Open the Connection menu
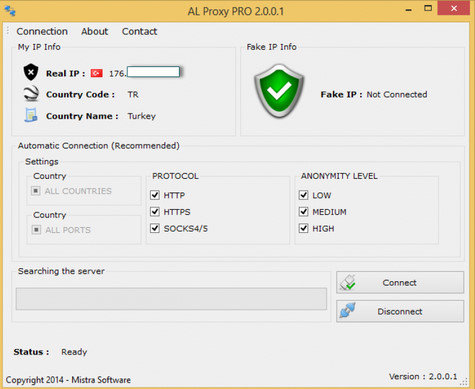 coord(42,31)
